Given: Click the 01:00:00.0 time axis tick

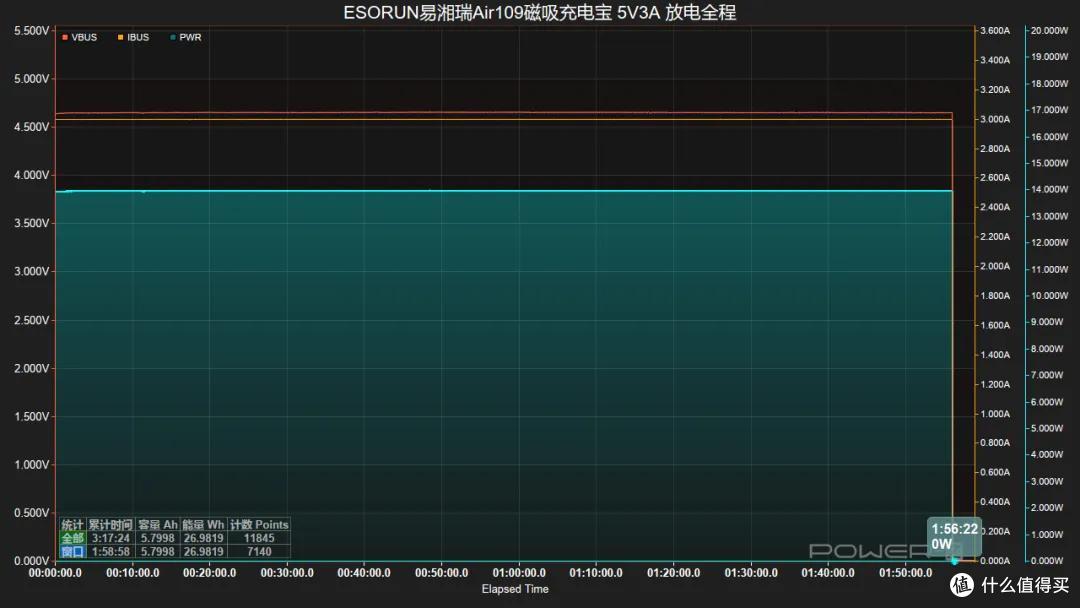Looking at the screenshot, I should click(x=519, y=573).
